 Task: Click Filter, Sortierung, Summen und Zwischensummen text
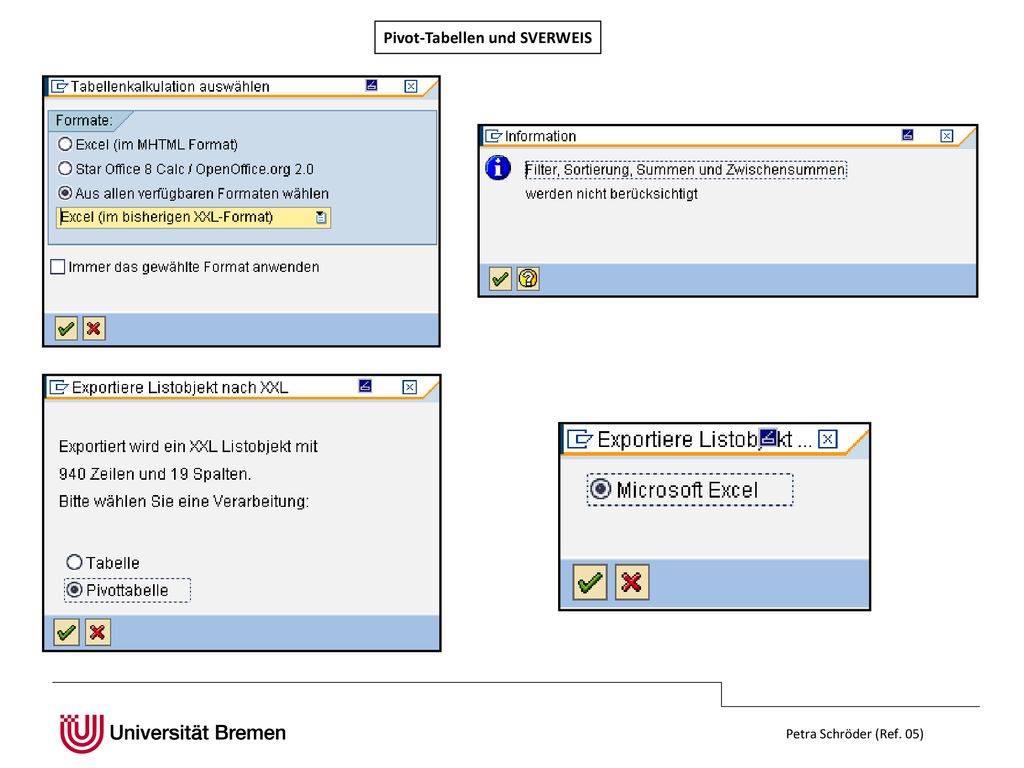point(686,170)
